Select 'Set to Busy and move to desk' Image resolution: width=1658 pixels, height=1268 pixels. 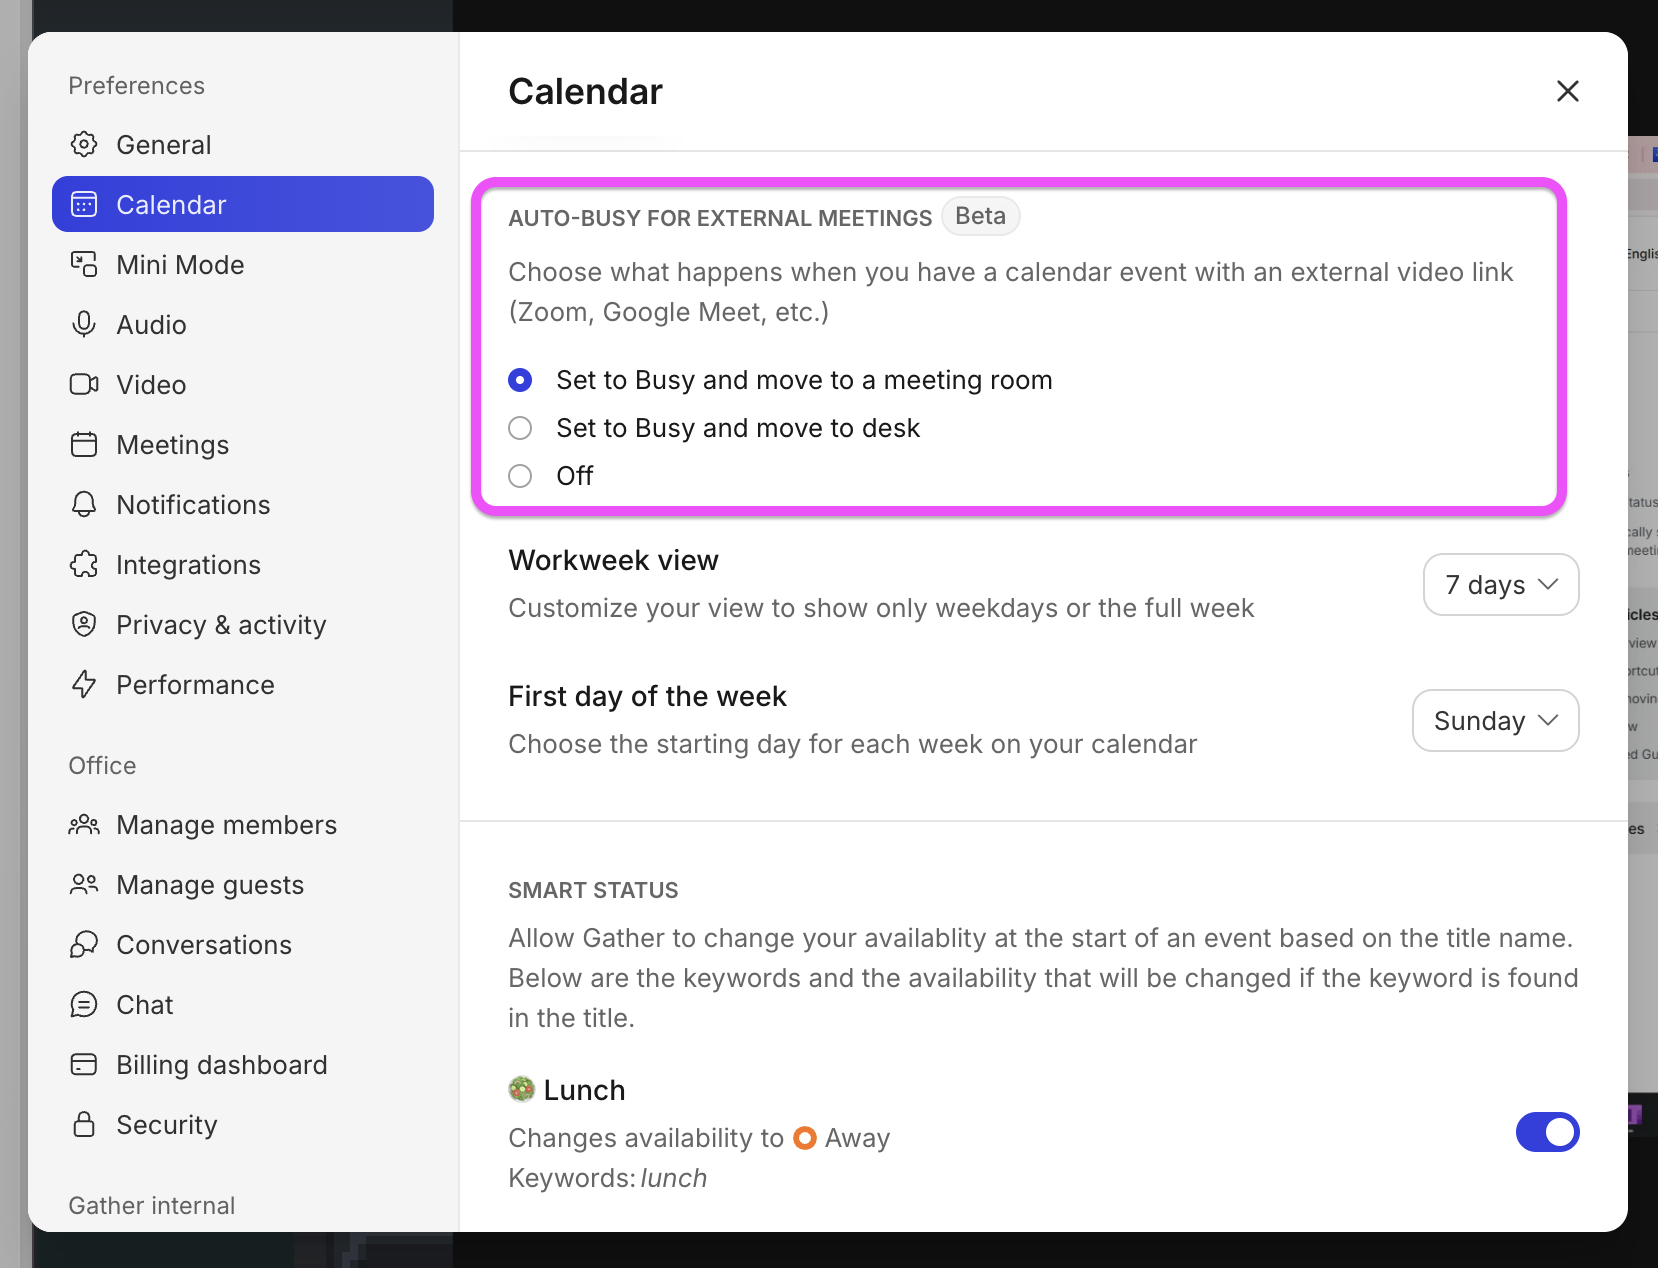pyautogui.click(x=520, y=428)
